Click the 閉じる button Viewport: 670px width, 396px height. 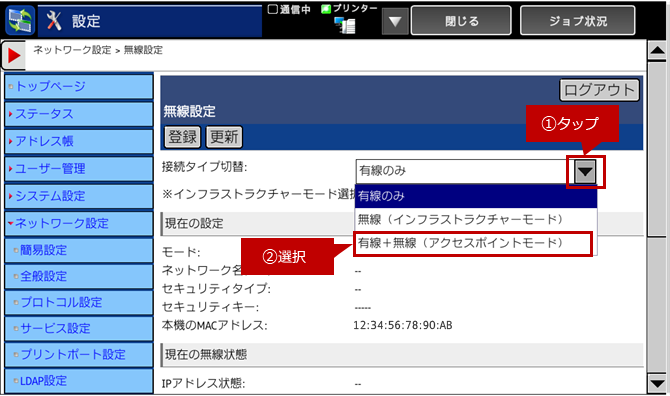tap(461, 21)
